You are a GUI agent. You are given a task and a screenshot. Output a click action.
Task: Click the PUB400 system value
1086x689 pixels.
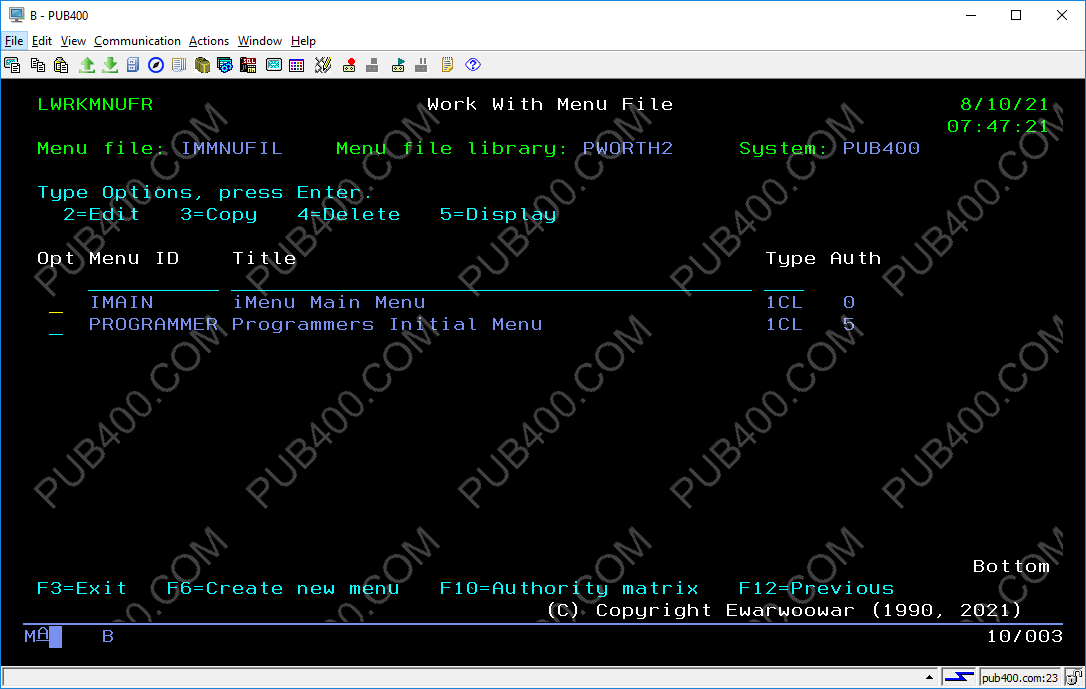881,148
